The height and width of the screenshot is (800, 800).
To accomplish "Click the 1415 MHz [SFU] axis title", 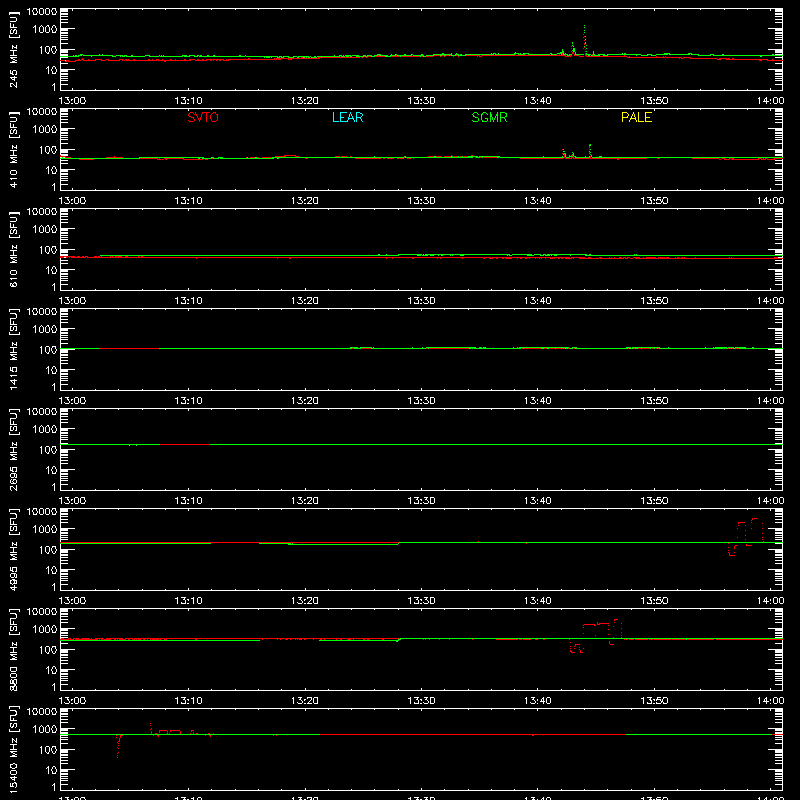I will 13,349.
